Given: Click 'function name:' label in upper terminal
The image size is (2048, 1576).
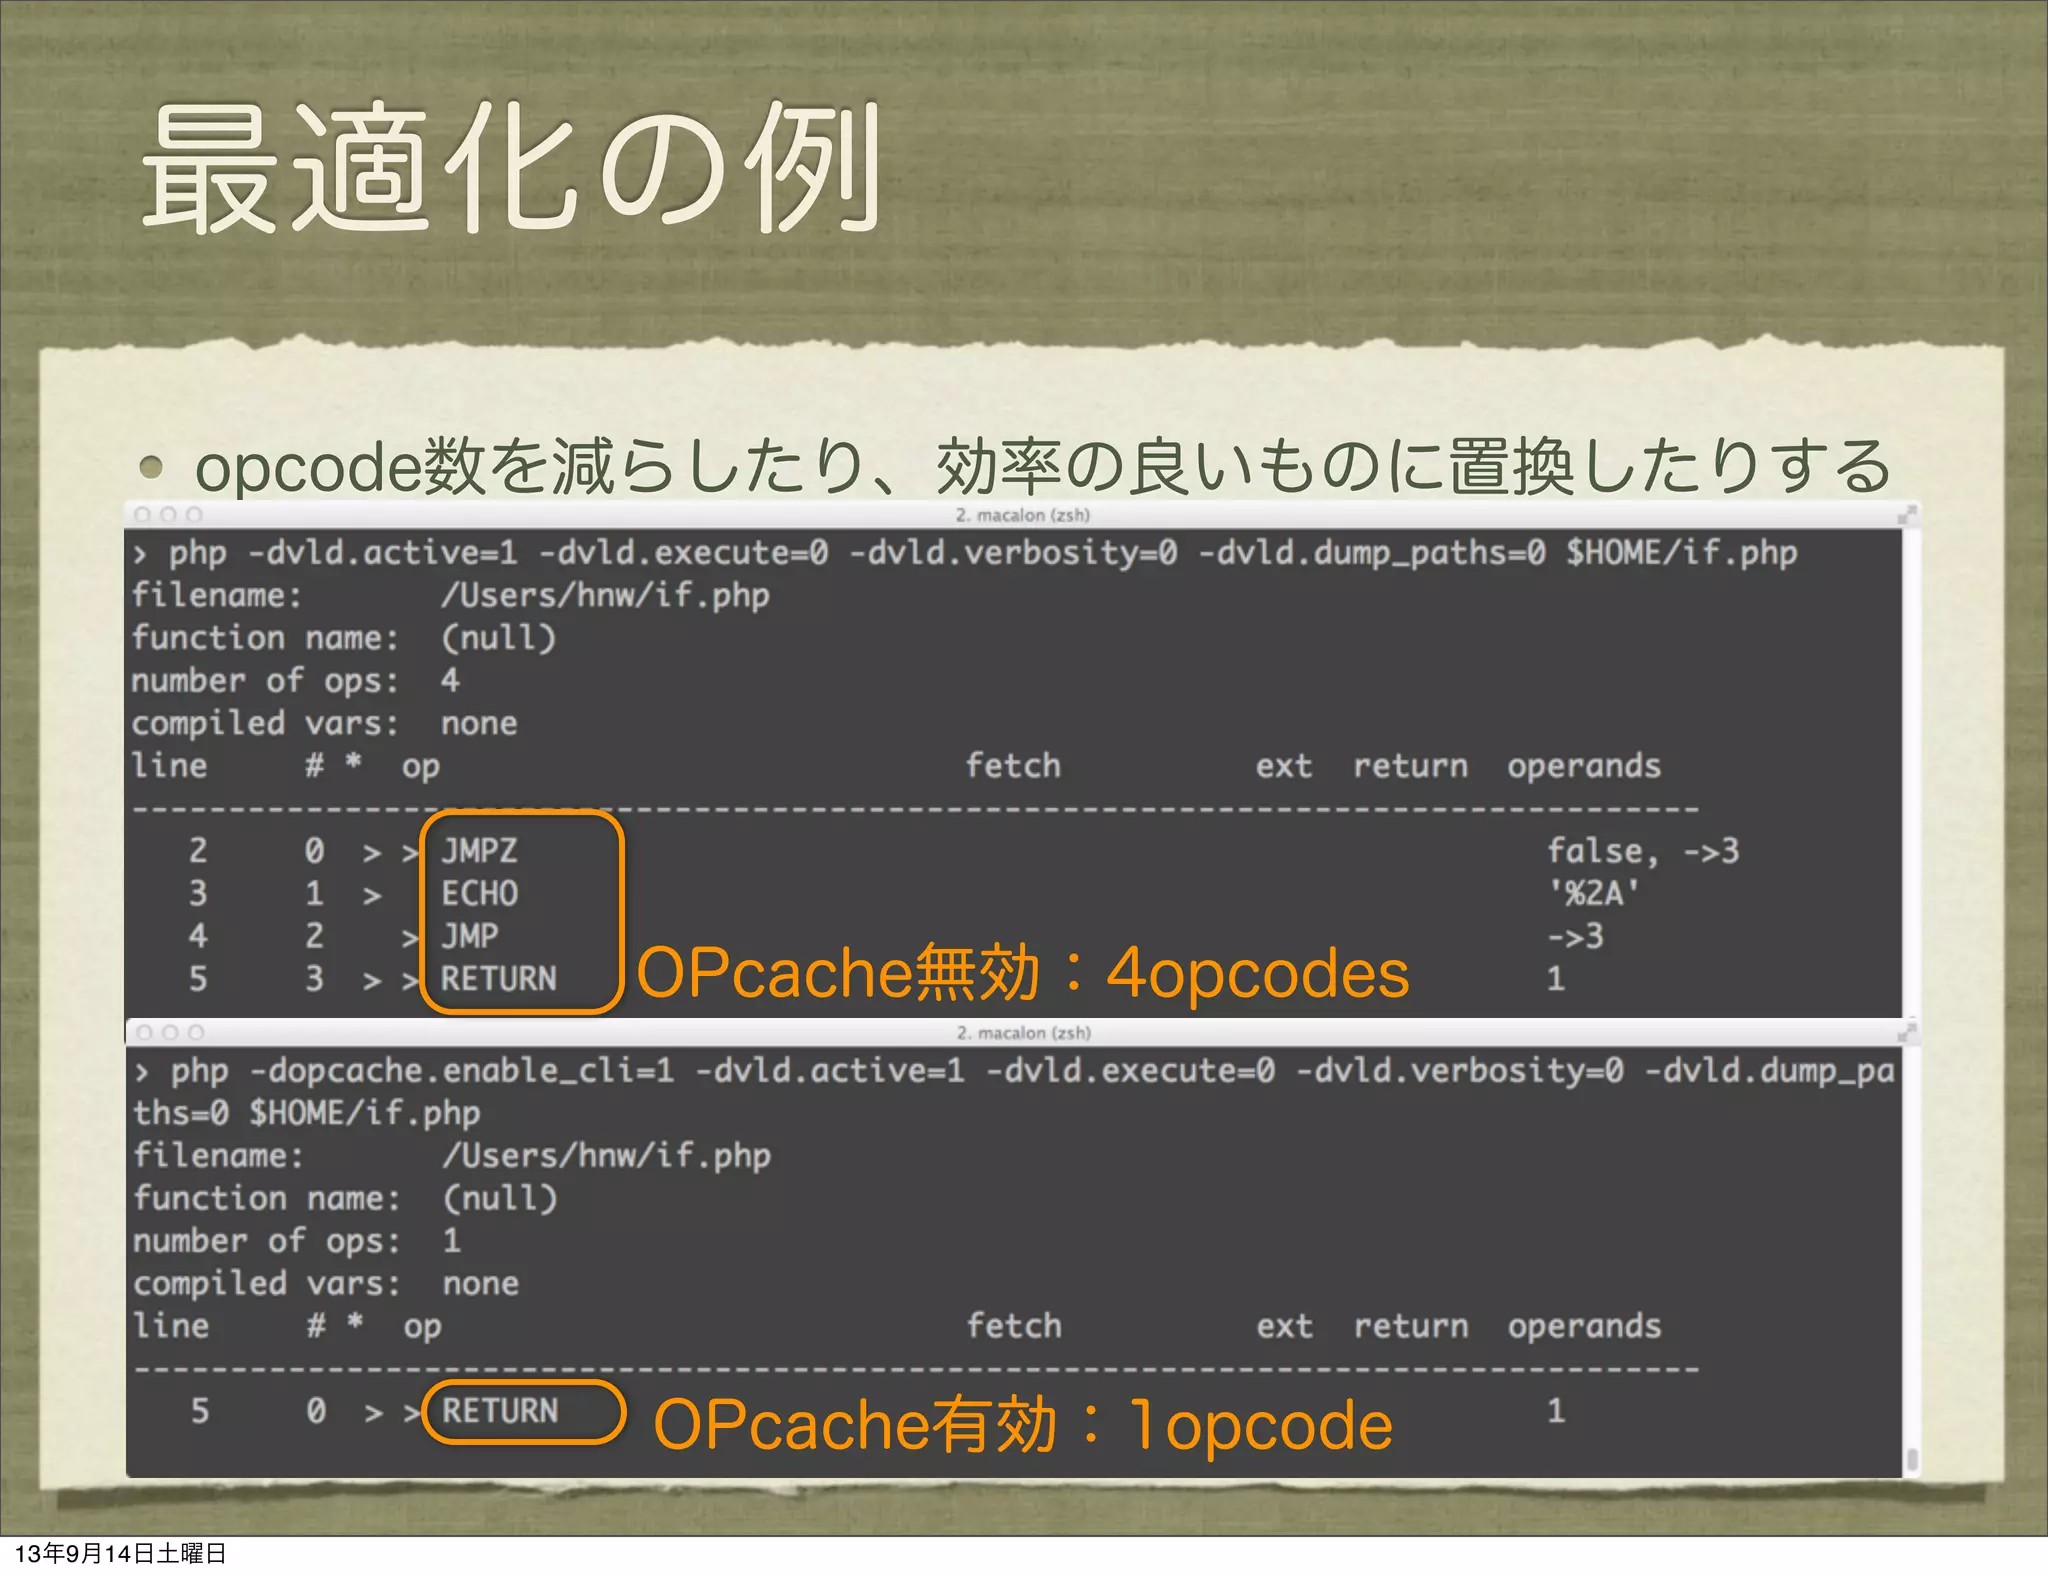Looking at the screenshot, I should (265, 638).
